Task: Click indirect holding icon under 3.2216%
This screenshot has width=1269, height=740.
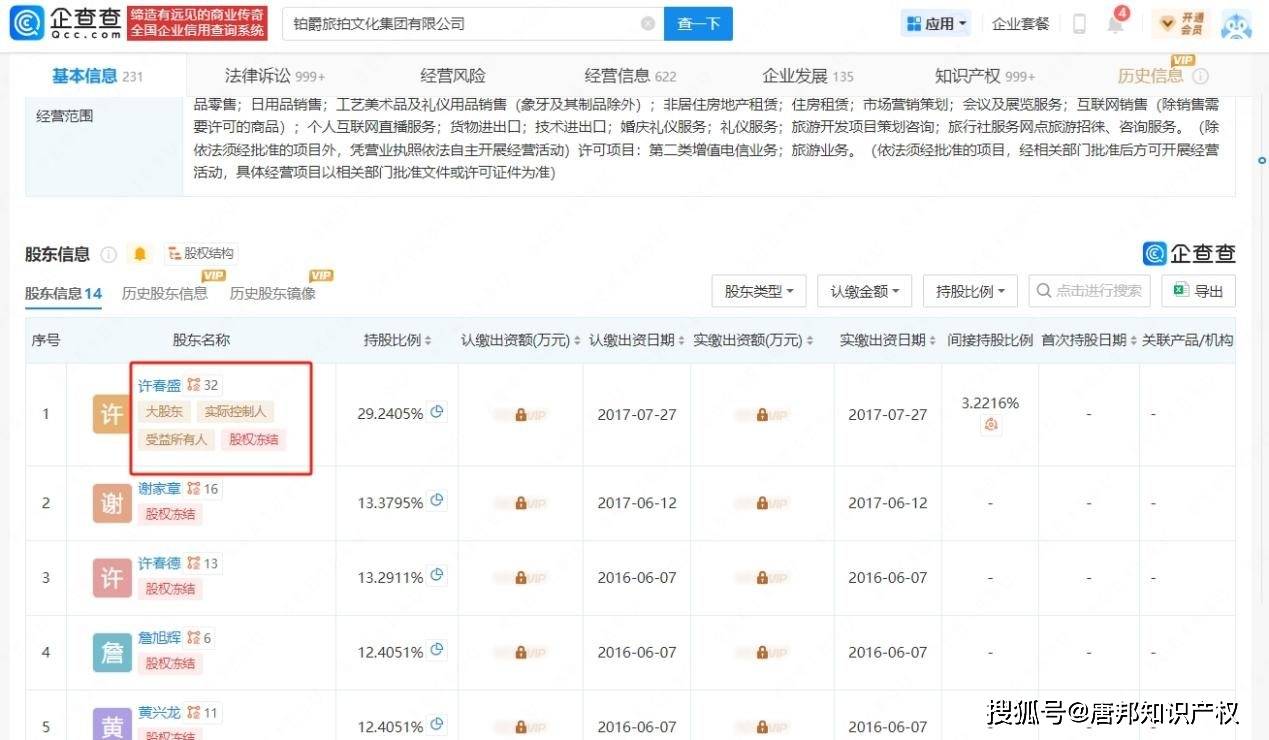Action: [990, 425]
